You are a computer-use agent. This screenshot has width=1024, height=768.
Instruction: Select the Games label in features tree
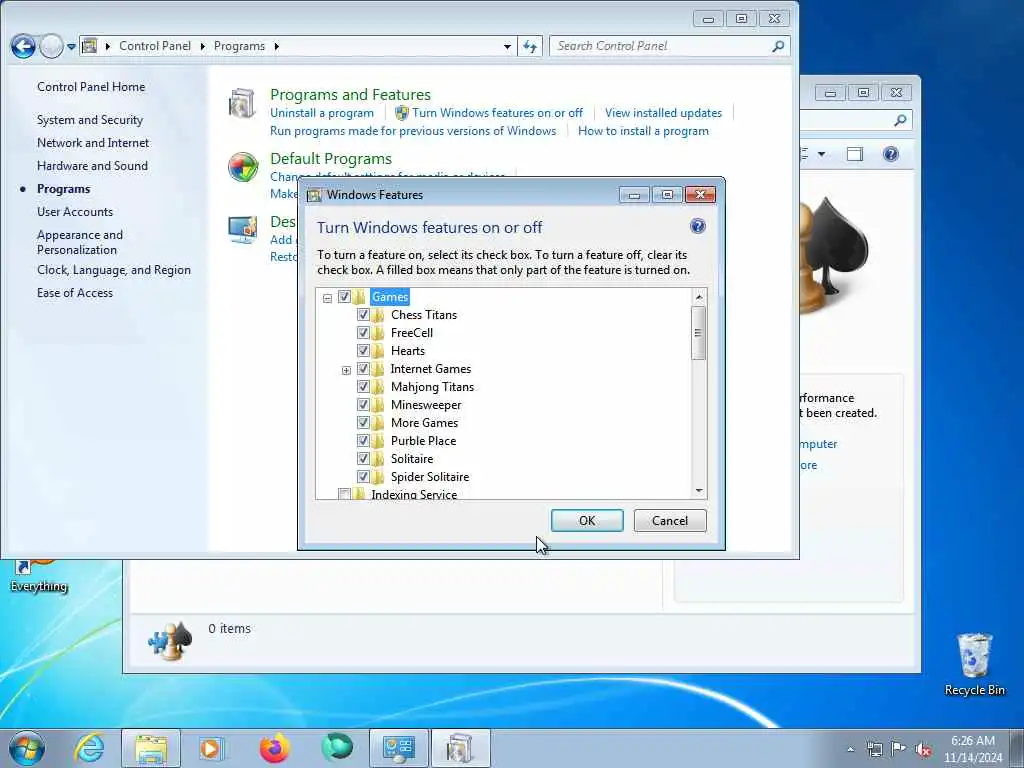tap(390, 297)
